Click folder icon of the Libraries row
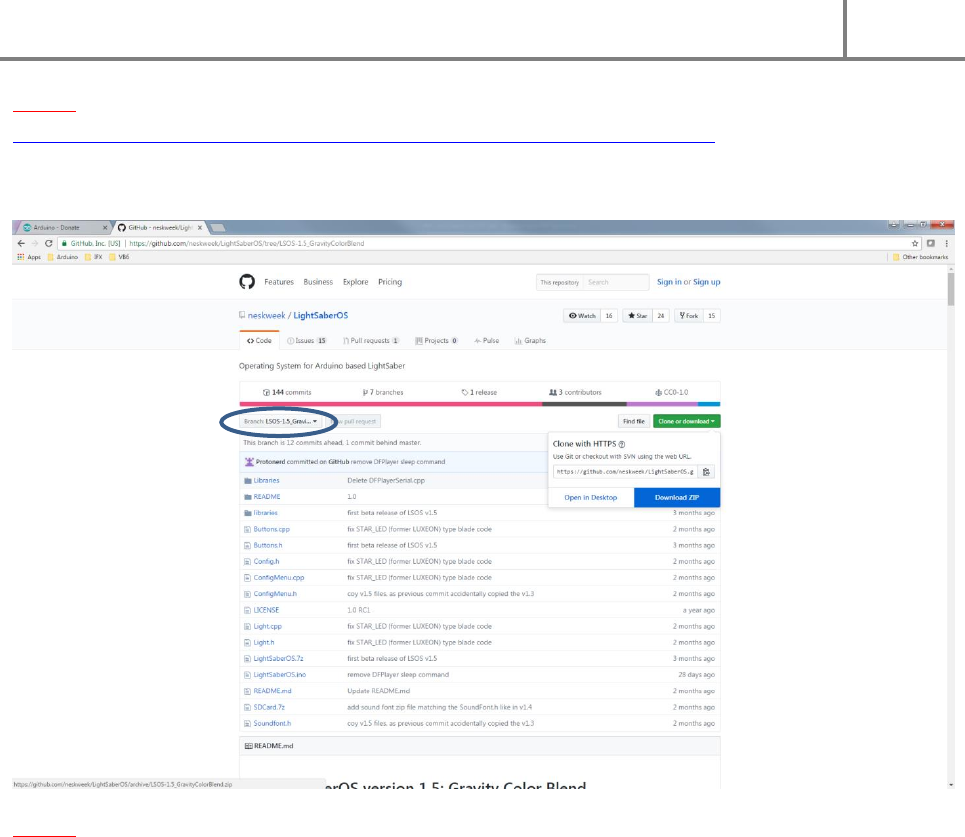Screen dimensions: 965x837 [x=247, y=481]
